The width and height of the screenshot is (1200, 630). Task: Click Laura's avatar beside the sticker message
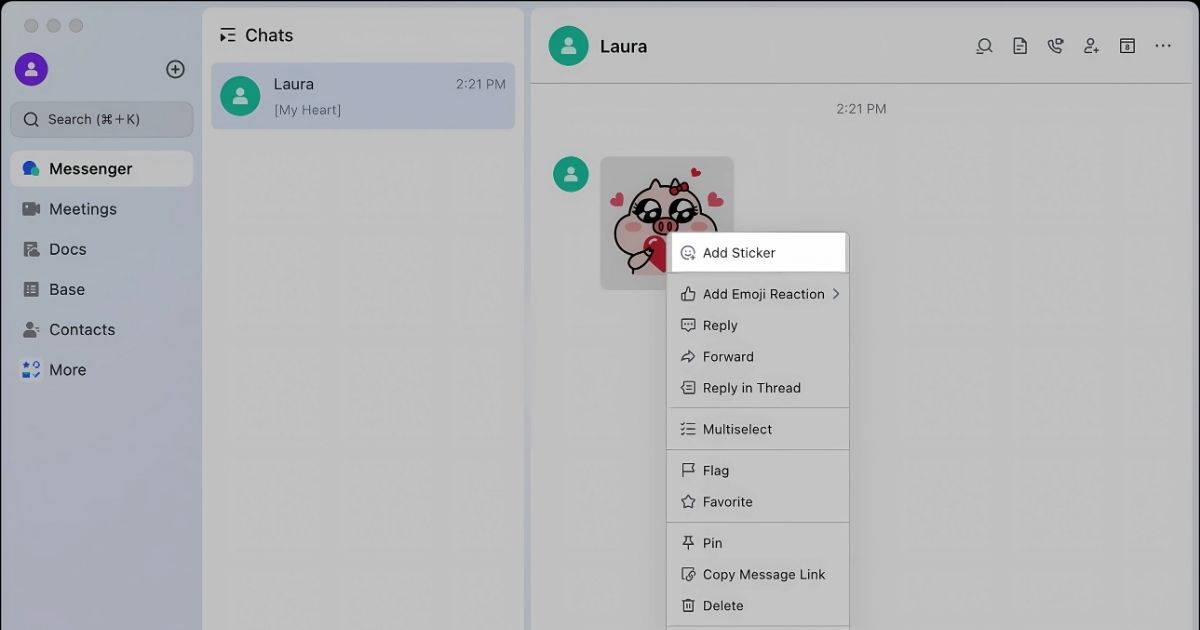coord(571,174)
